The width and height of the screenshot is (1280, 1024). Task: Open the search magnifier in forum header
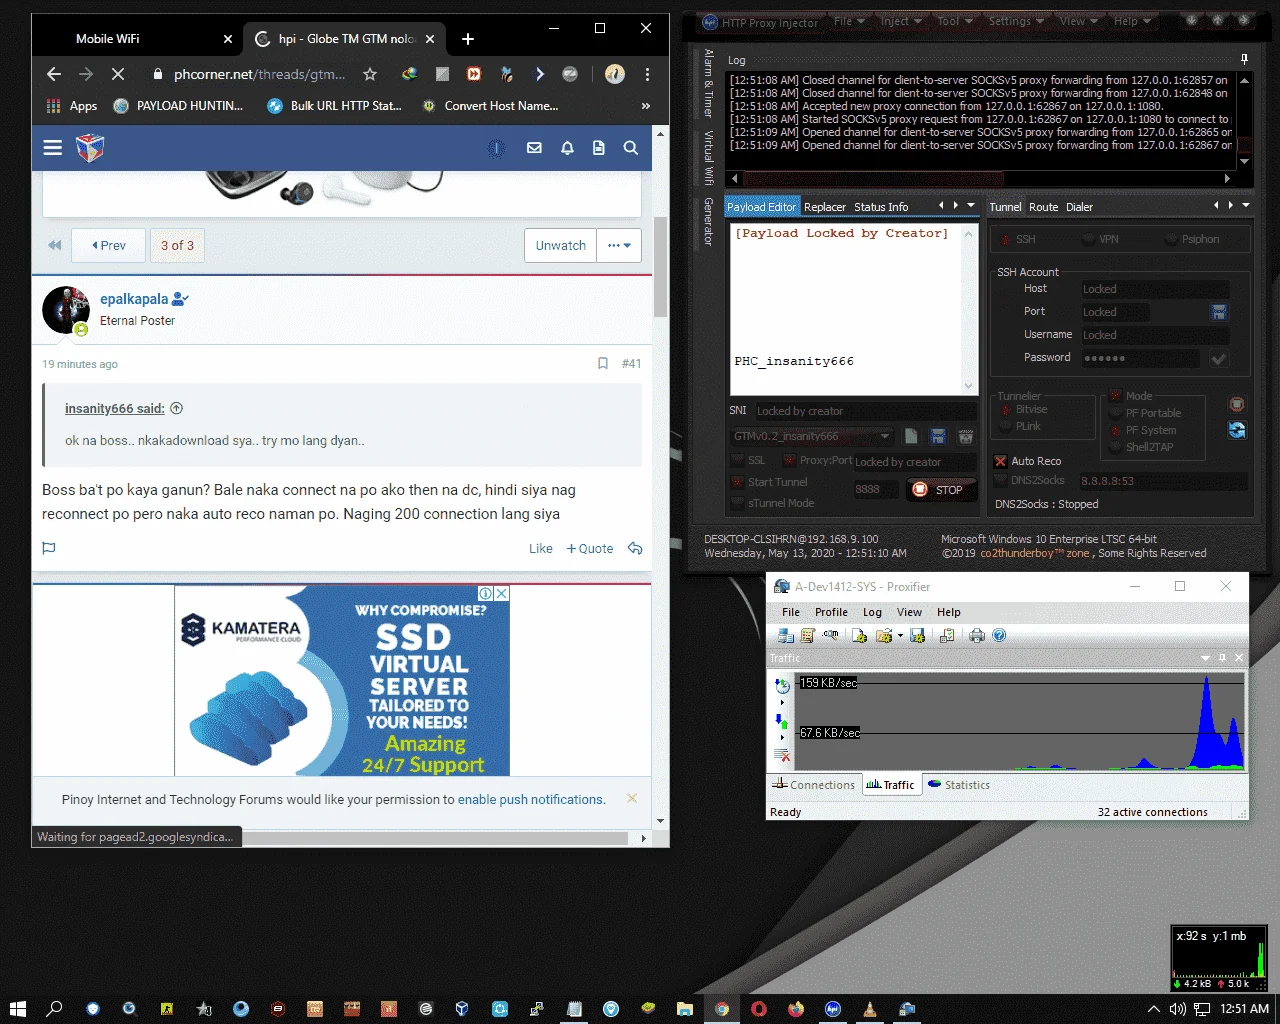point(630,148)
